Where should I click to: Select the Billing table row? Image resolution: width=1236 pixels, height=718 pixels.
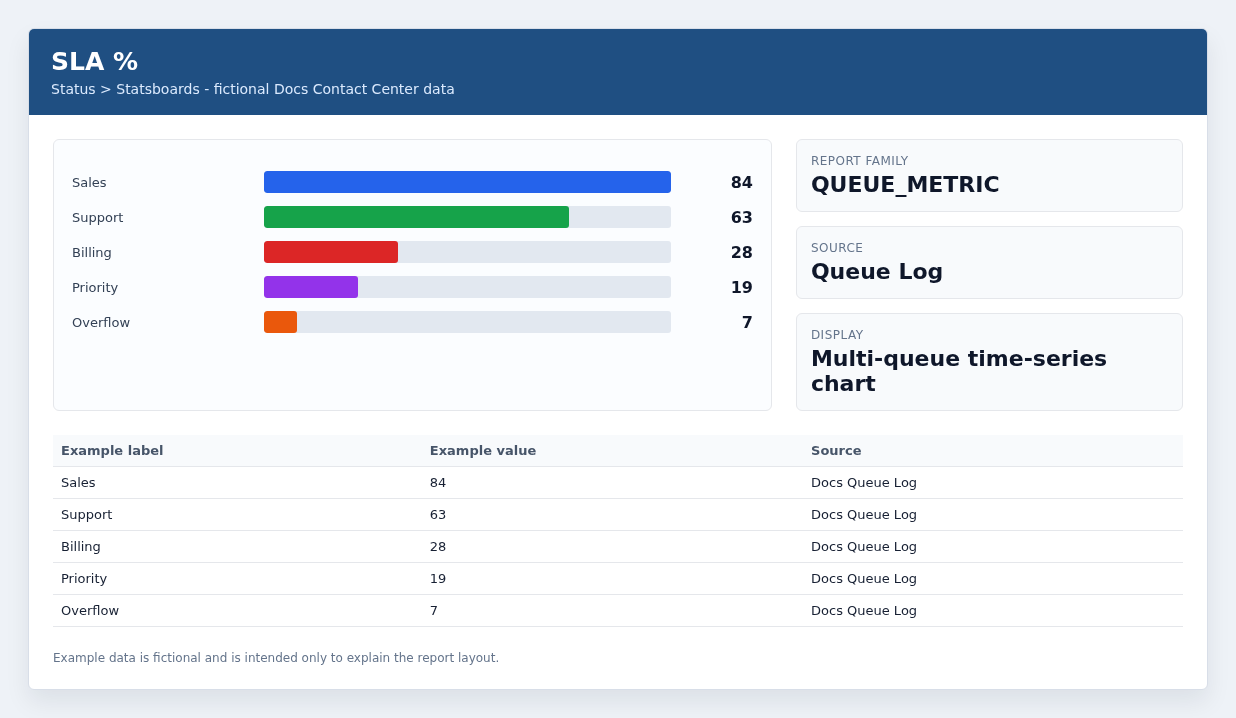(x=618, y=547)
